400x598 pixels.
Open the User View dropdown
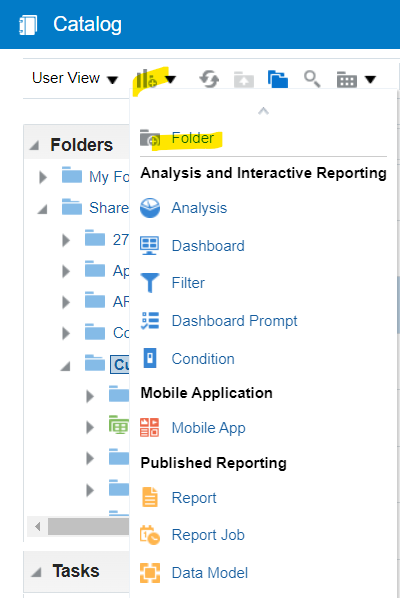click(x=75, y=79)
